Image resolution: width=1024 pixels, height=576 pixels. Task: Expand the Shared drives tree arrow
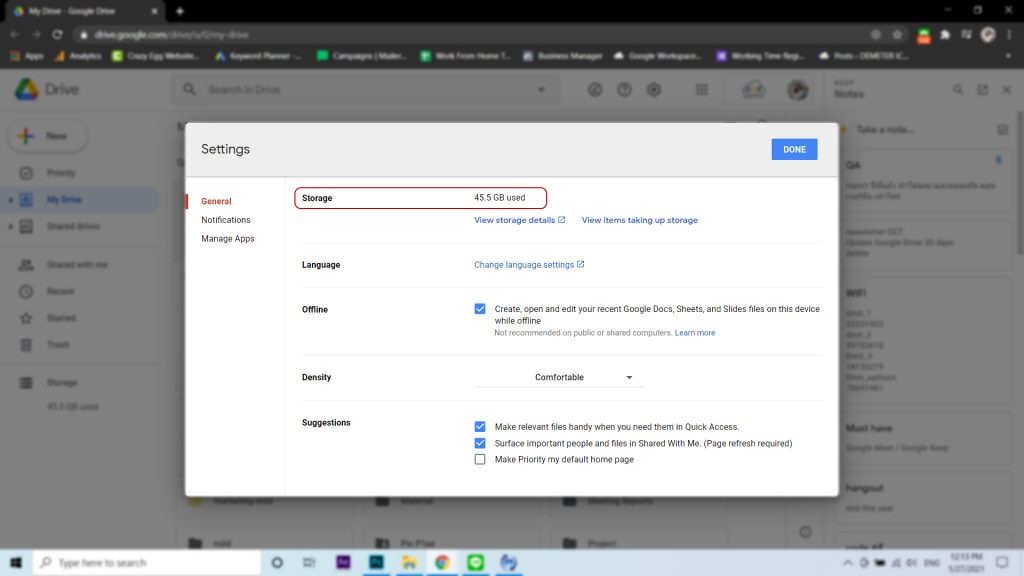10,227
